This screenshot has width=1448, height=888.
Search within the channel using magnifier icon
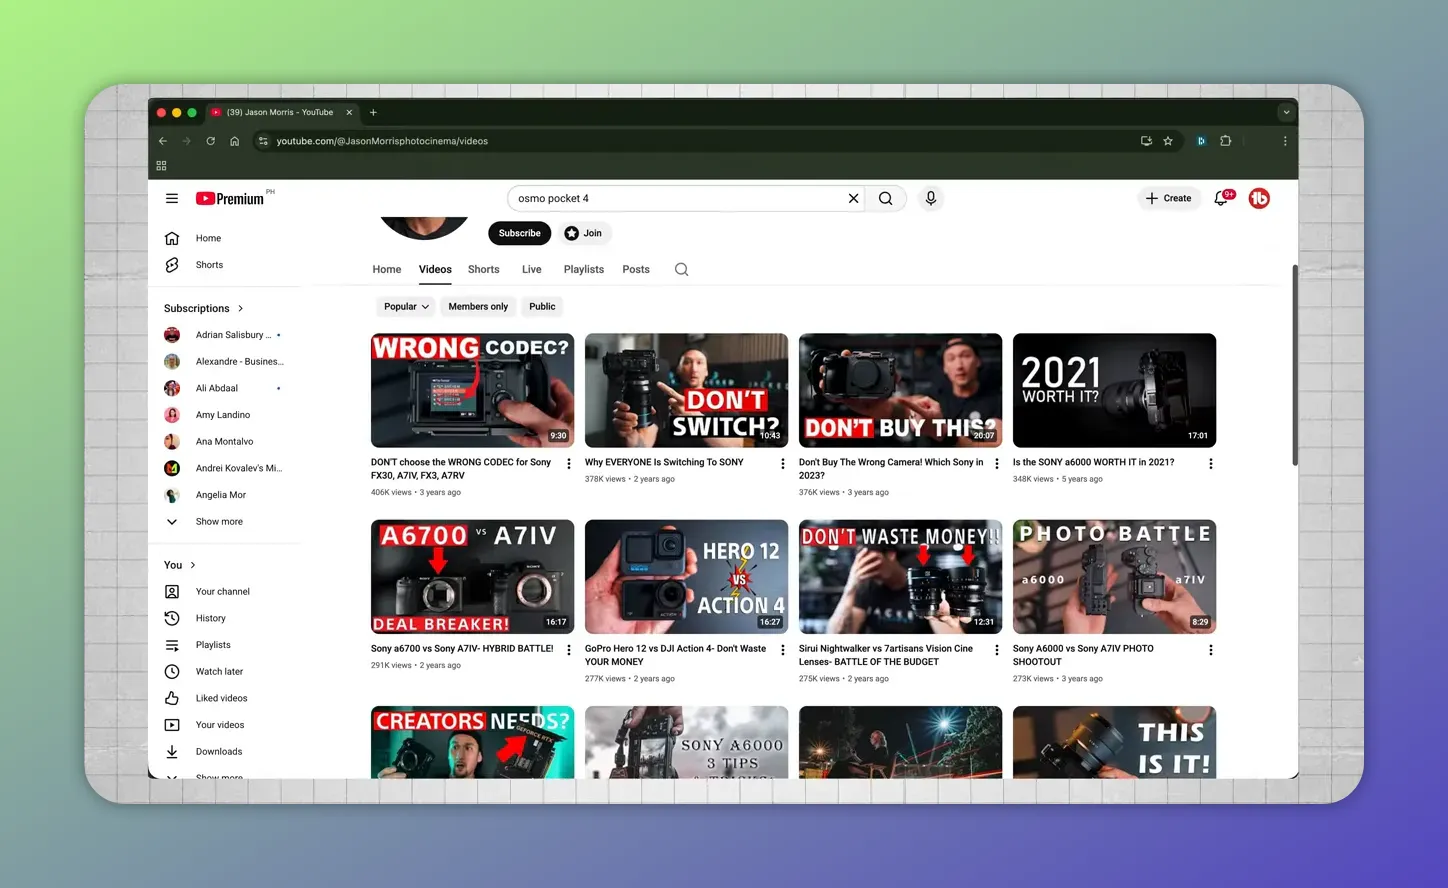coord(682,269)
